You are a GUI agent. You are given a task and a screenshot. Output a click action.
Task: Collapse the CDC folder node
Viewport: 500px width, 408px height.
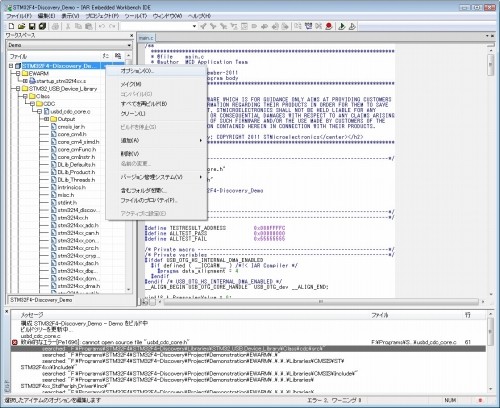tap(32, 104)
